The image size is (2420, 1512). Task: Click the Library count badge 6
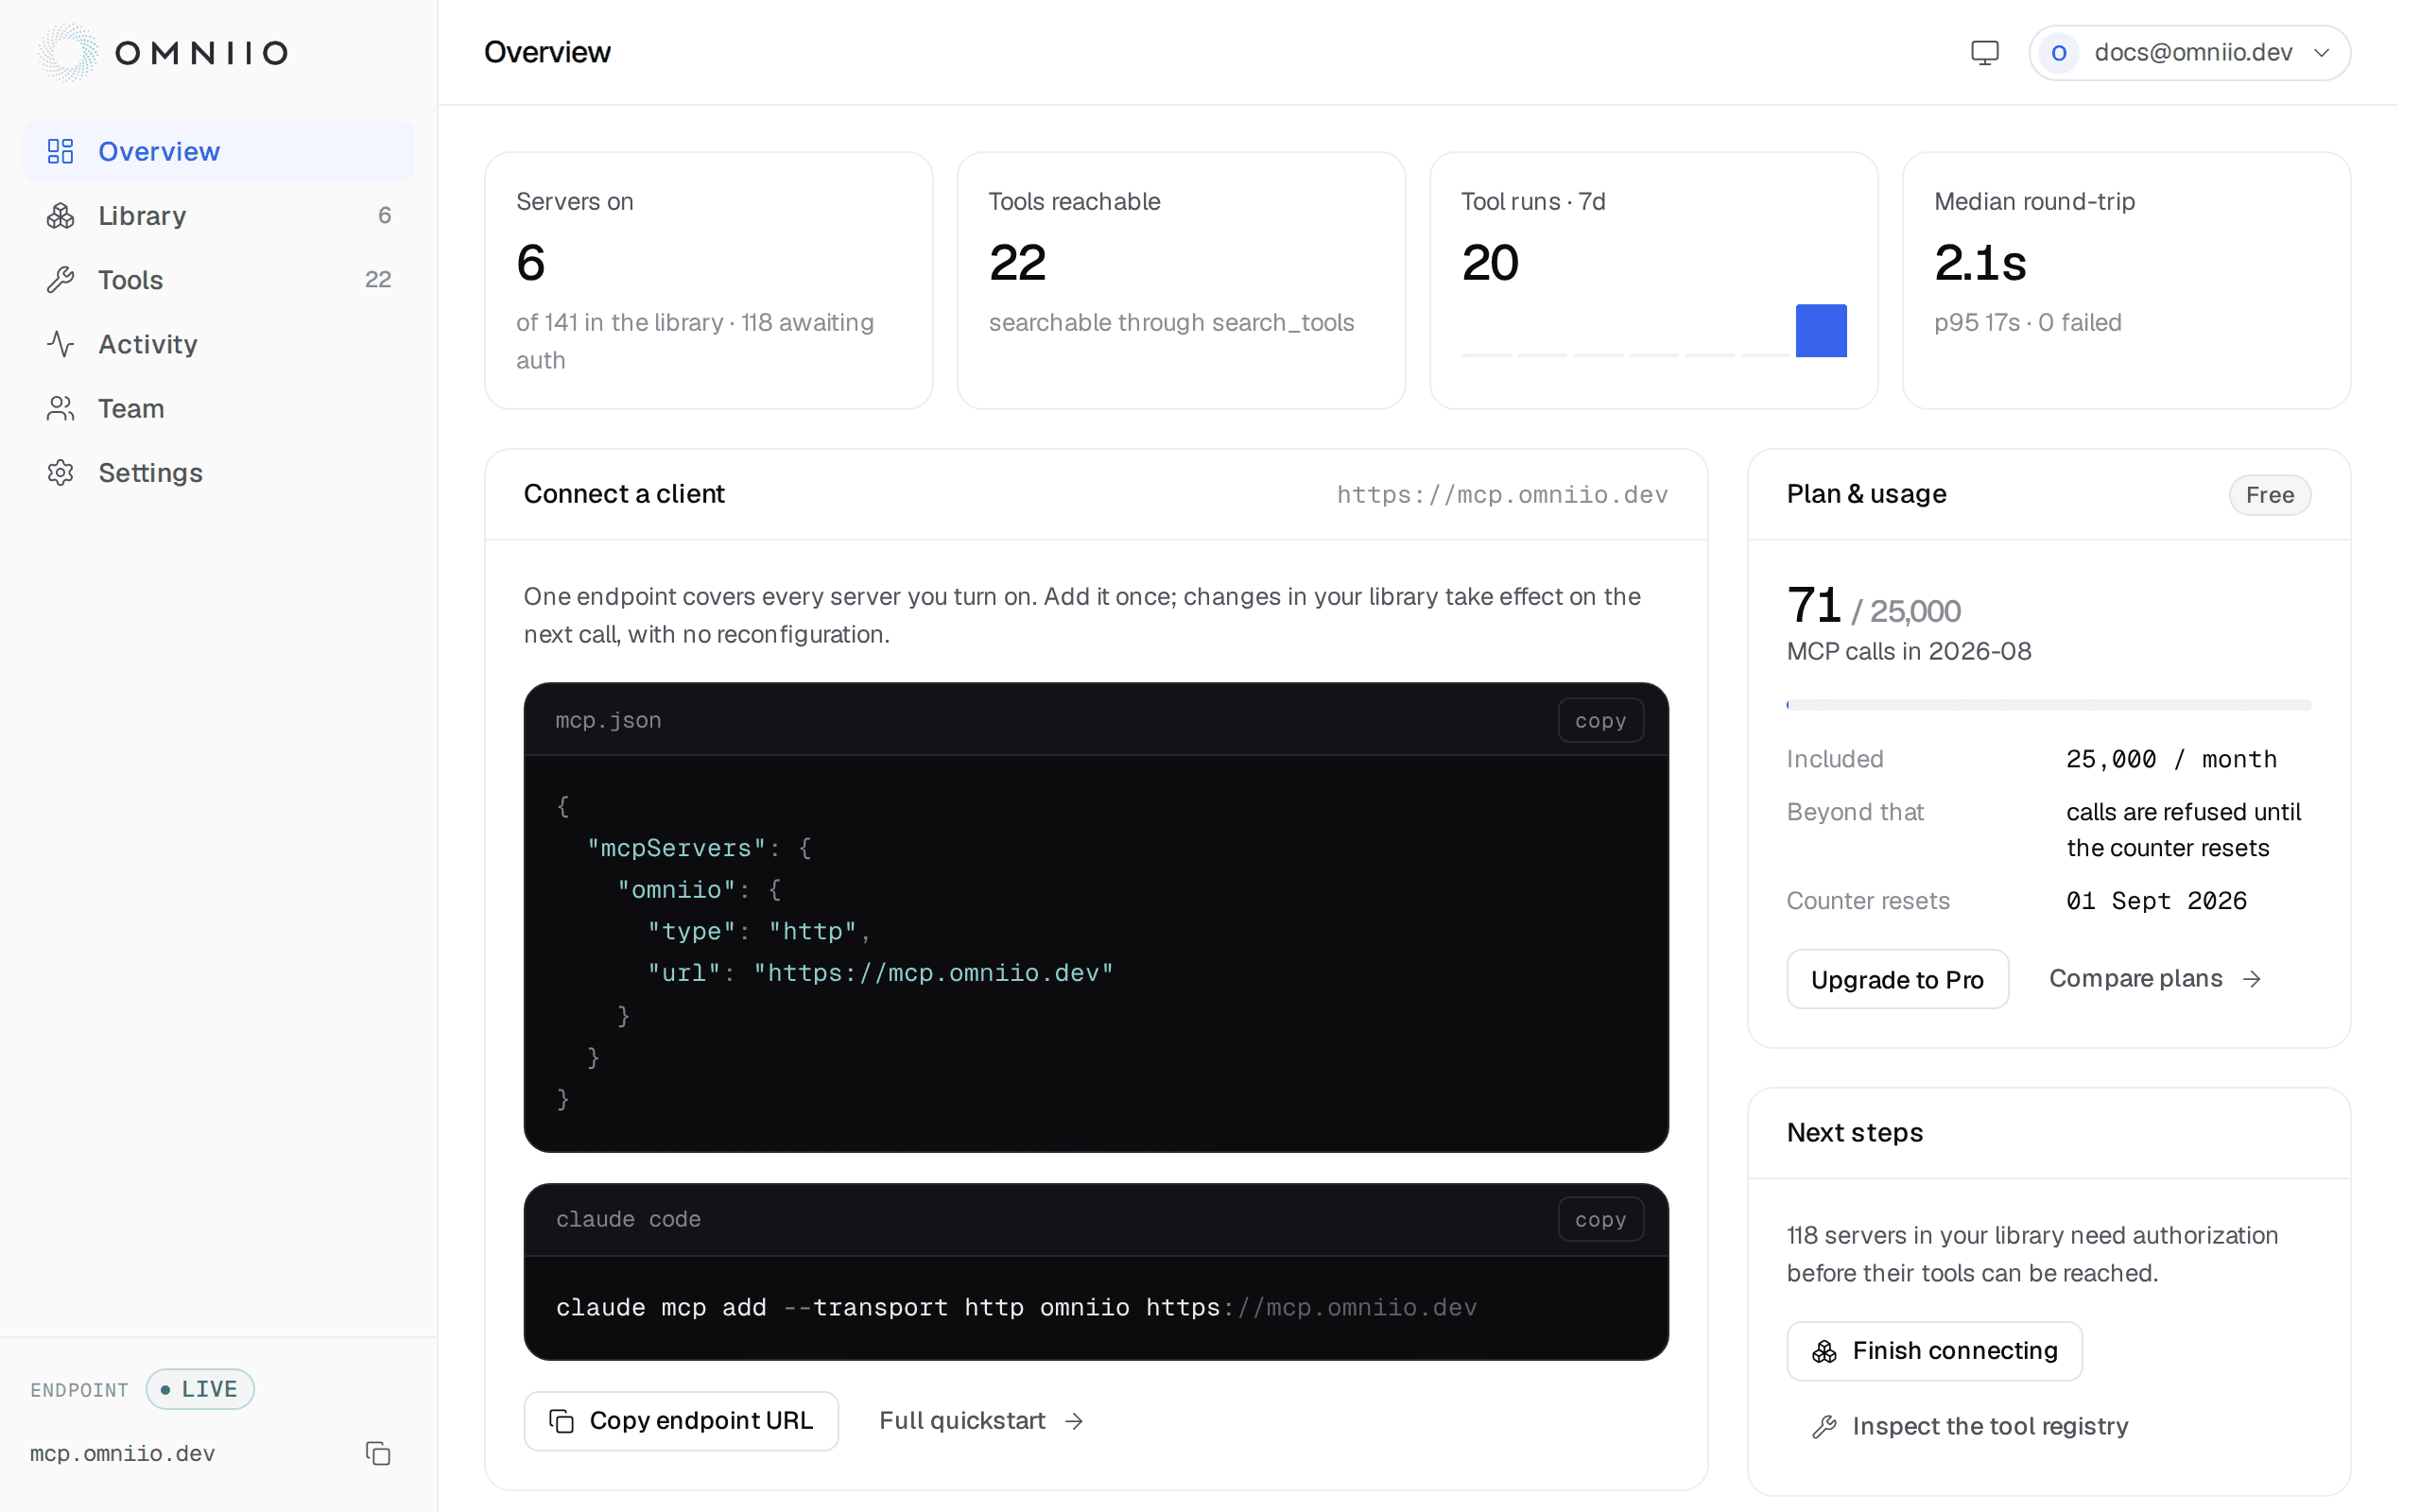click(384, 215)
